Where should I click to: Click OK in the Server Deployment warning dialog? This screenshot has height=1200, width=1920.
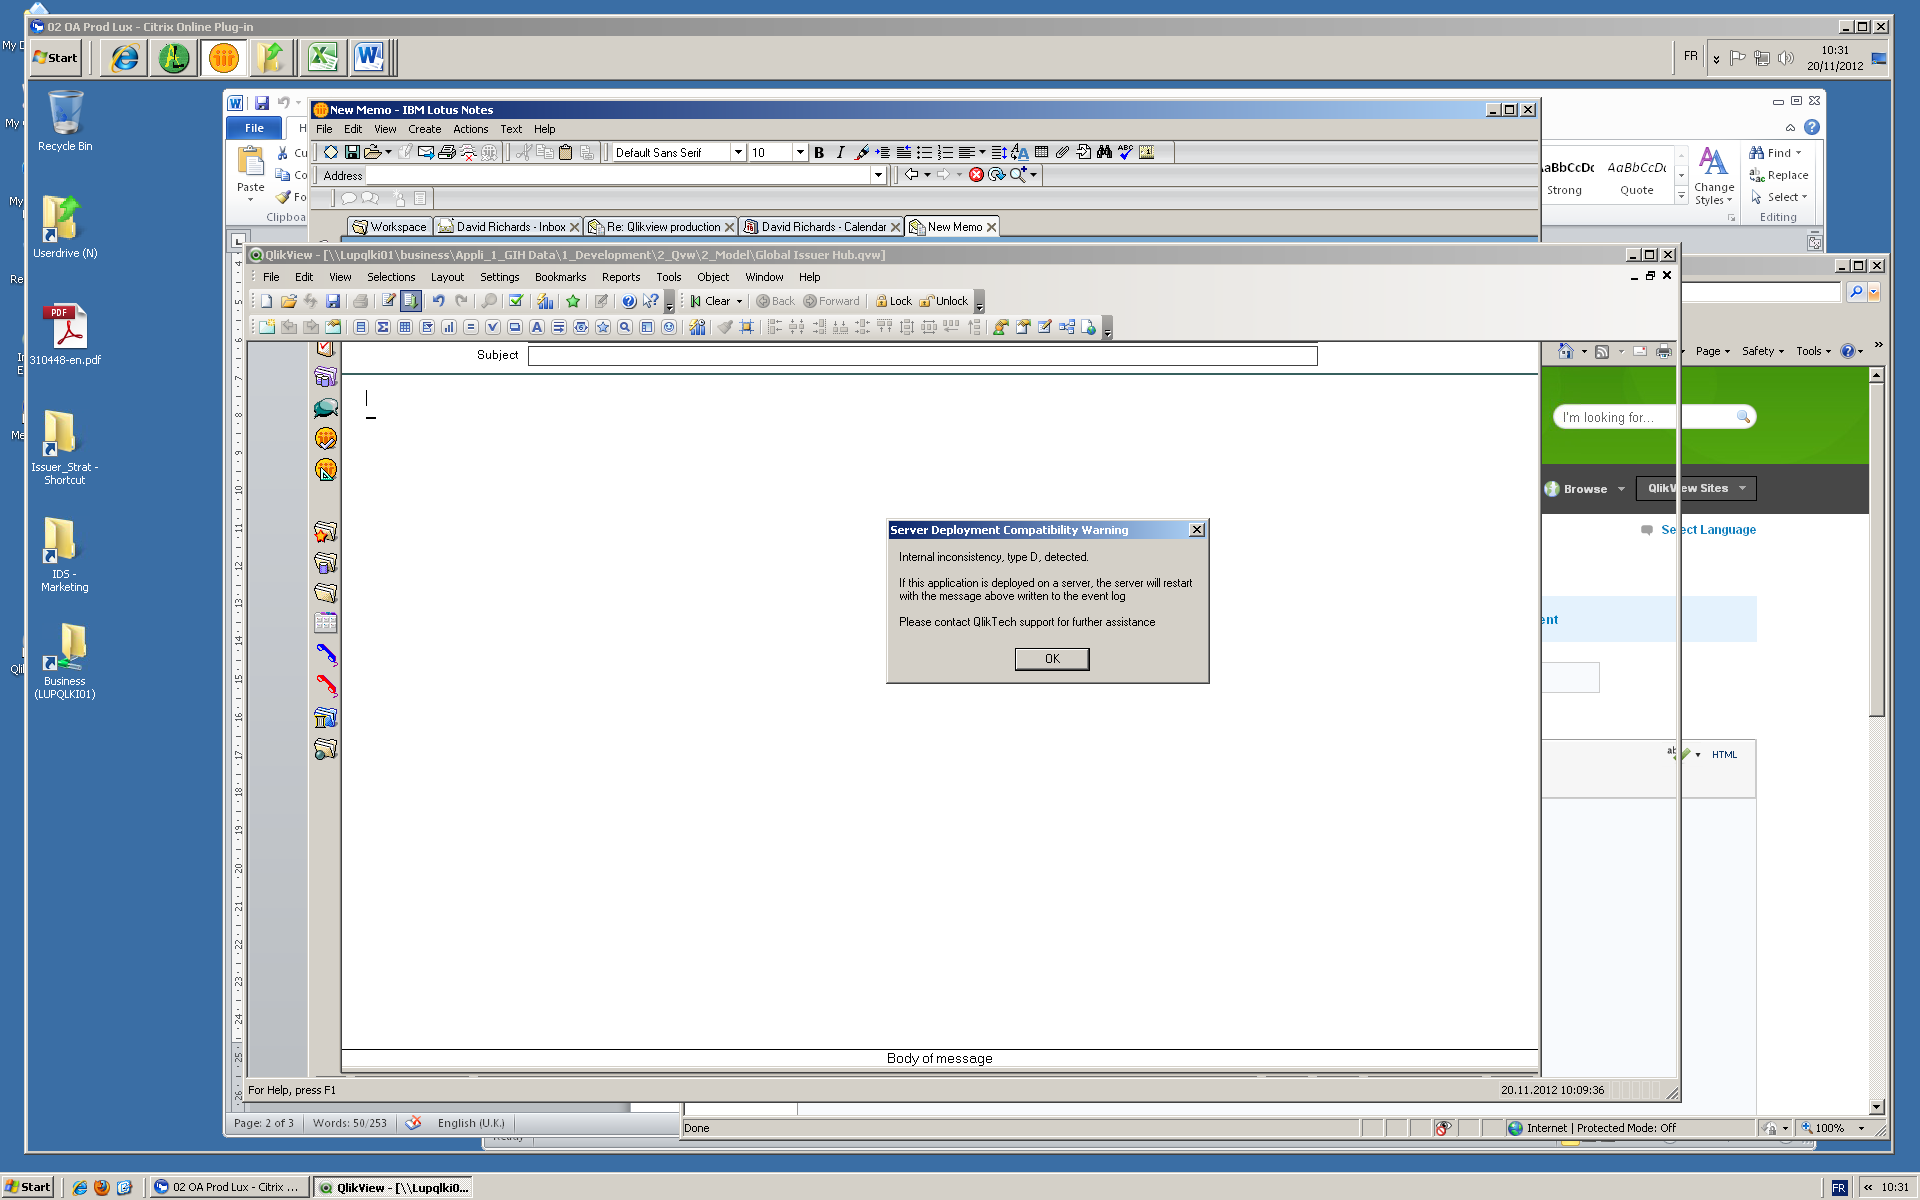coord(1052,659)
